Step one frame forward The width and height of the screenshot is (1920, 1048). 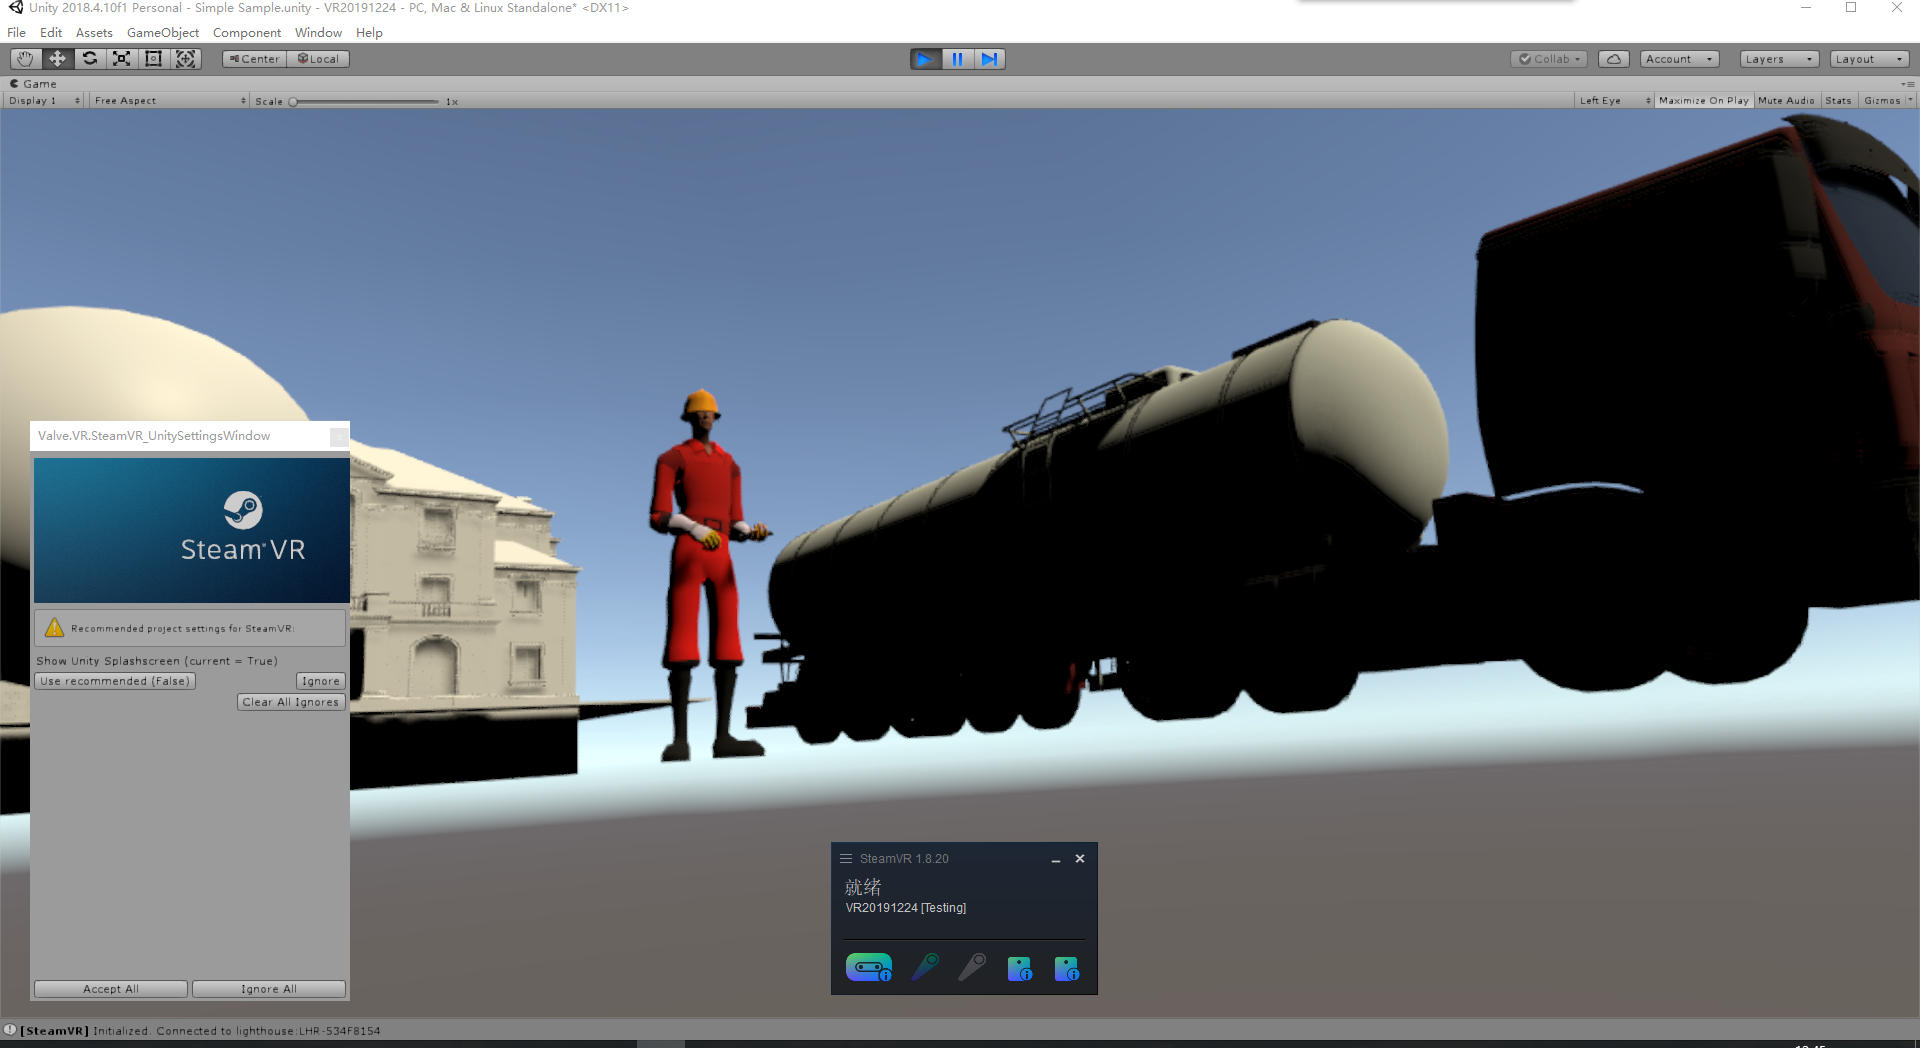[x=989, y=59]
